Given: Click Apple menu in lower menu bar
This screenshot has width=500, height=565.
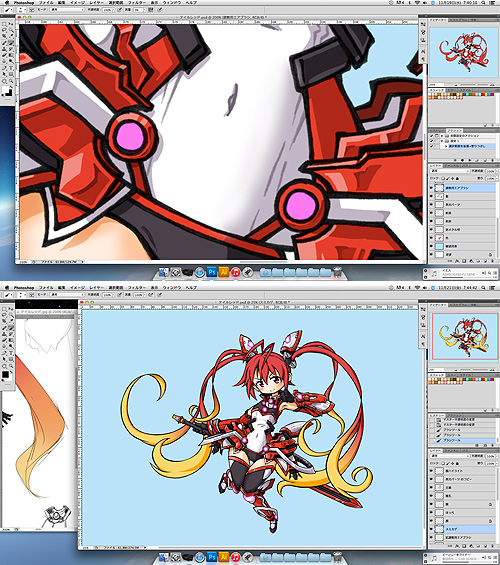Looking at the screenshot, I should [7, 288].
